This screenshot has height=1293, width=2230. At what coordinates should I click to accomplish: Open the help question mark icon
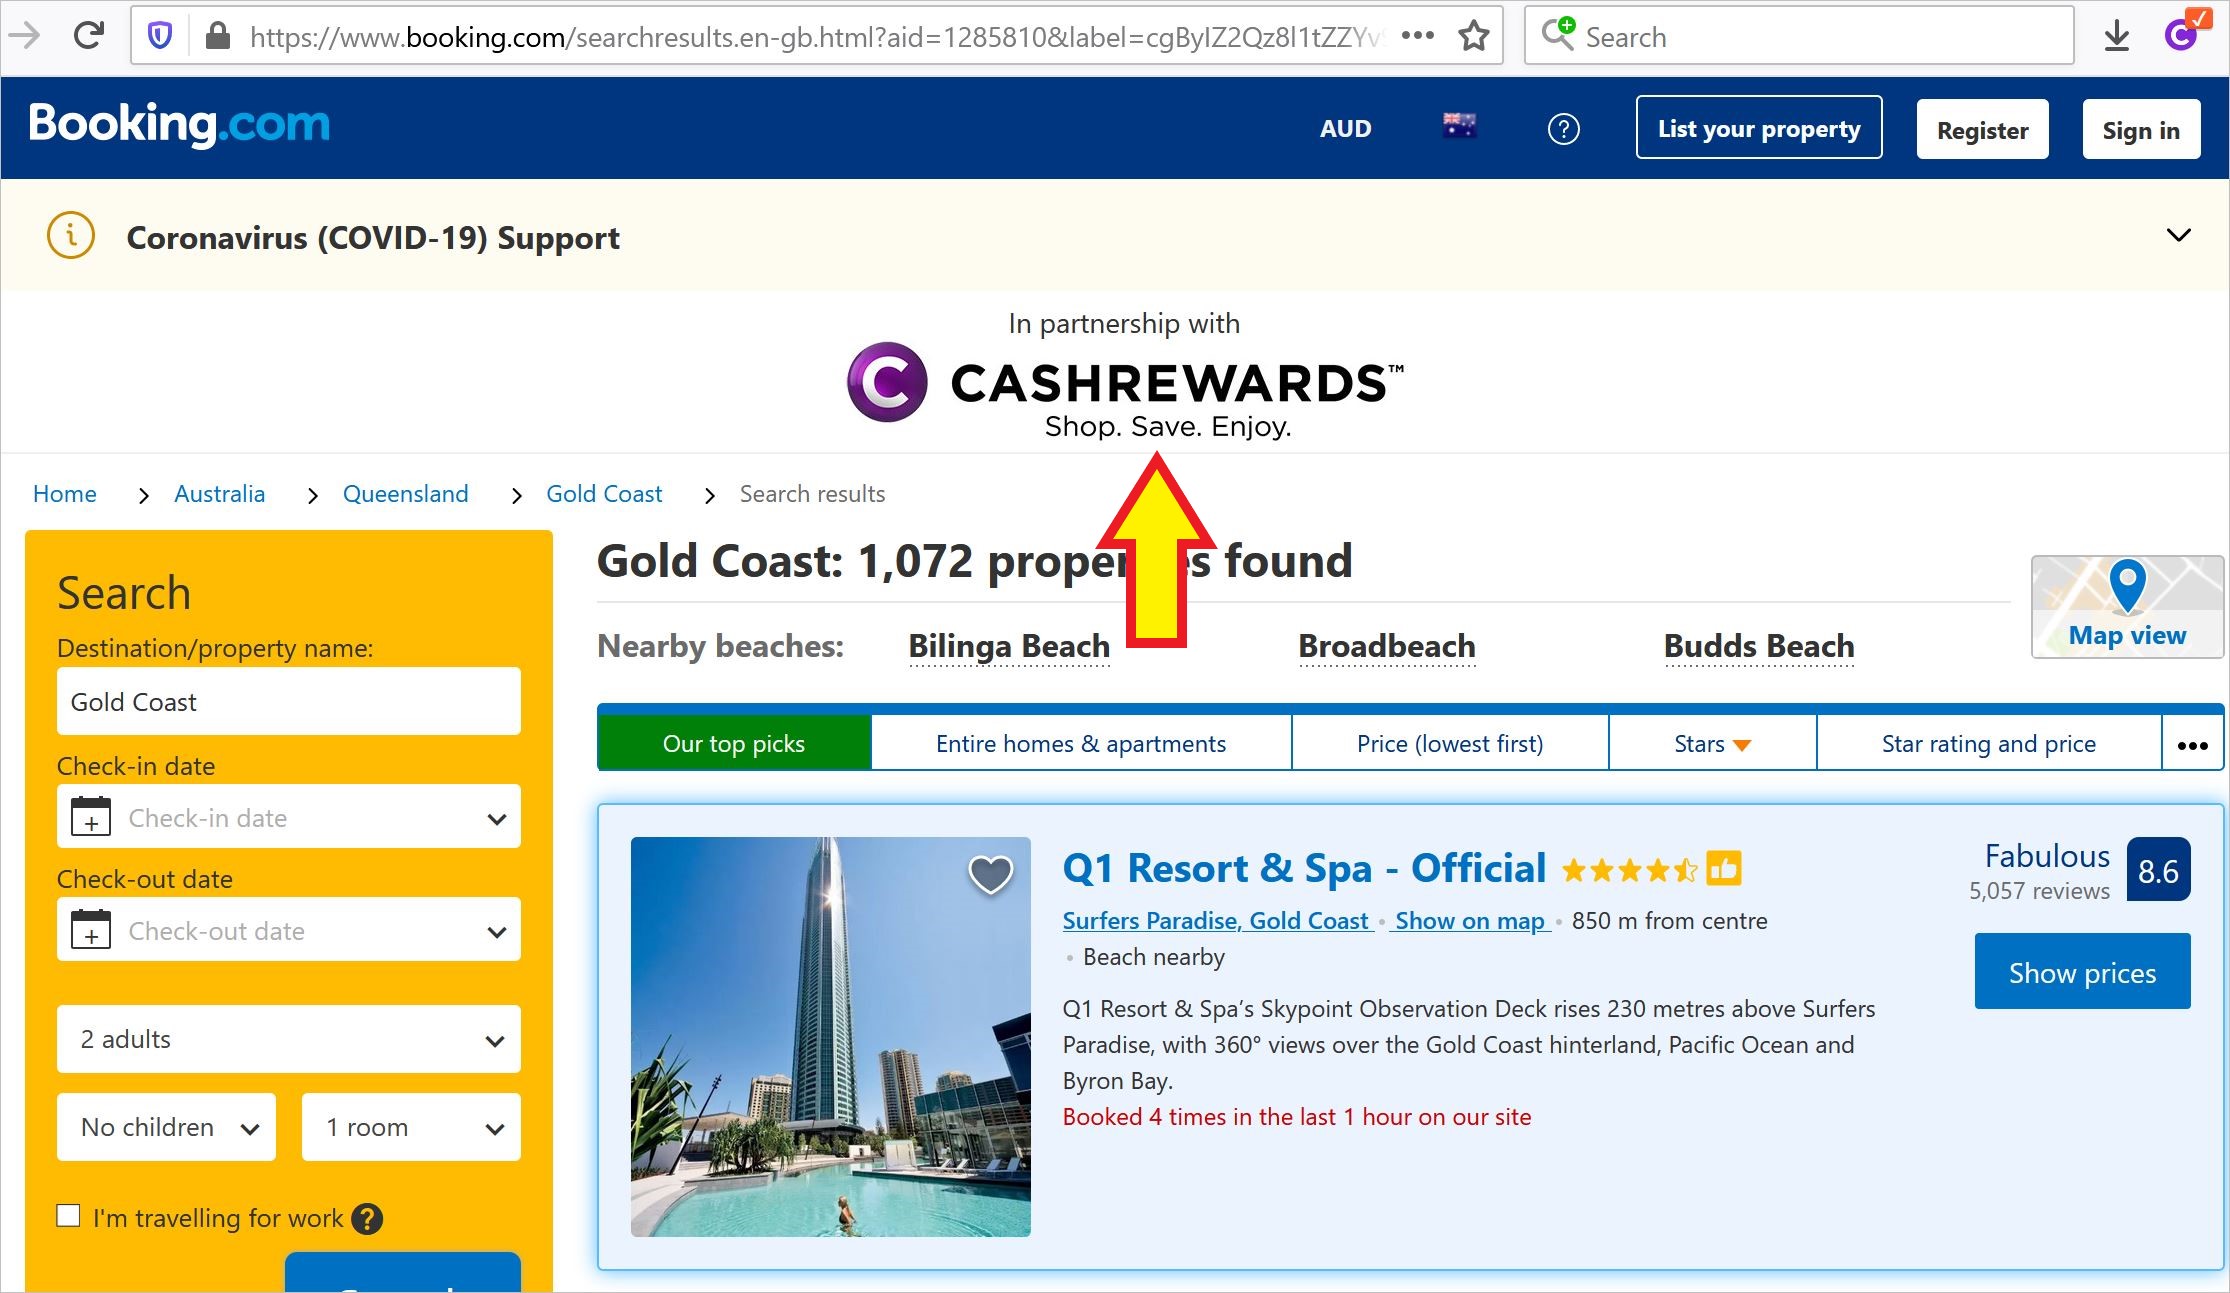point(1563,128)
